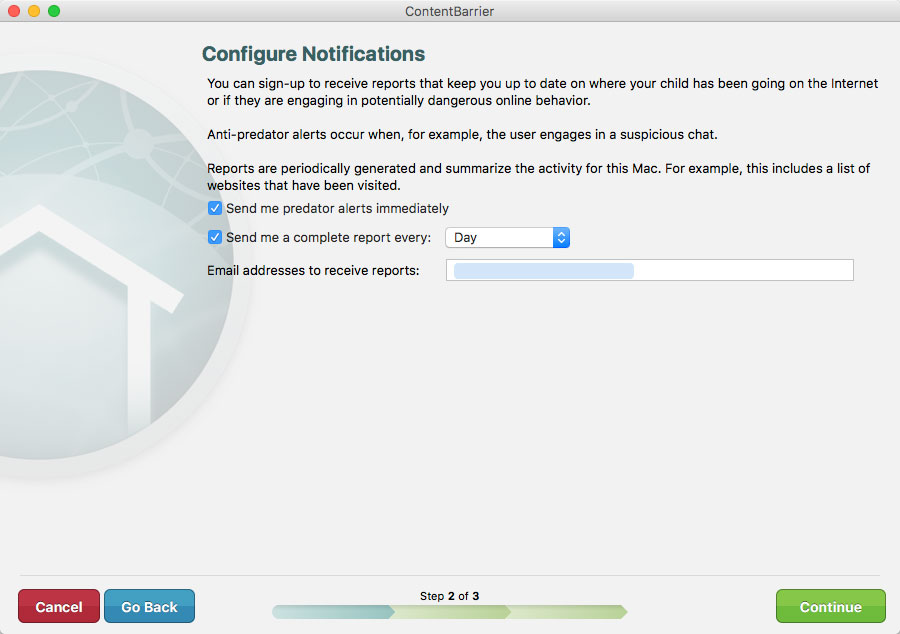Zoom the window with the green button

[x=54, y=11]
